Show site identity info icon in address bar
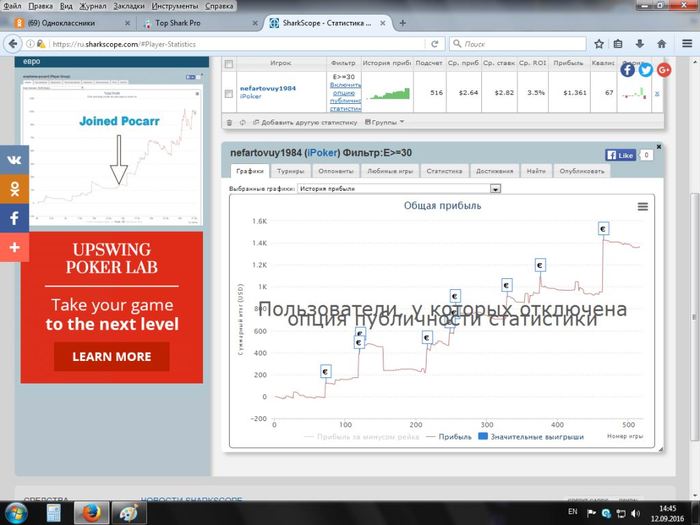Viewport: 700px width, 525px height. [x=29, y=44]
